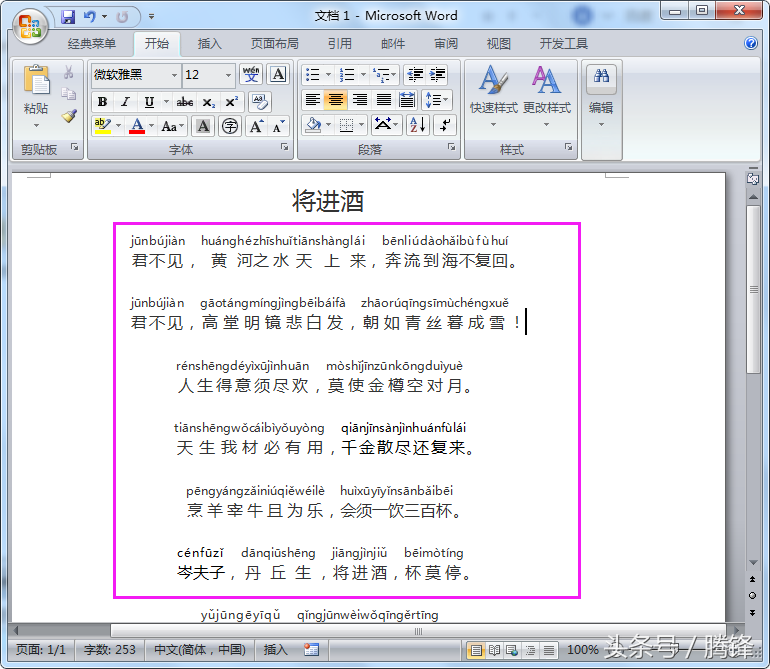Open the 经典菜单 tab
Viewport: 770px width, 669px height.
(x=92, y=44)
